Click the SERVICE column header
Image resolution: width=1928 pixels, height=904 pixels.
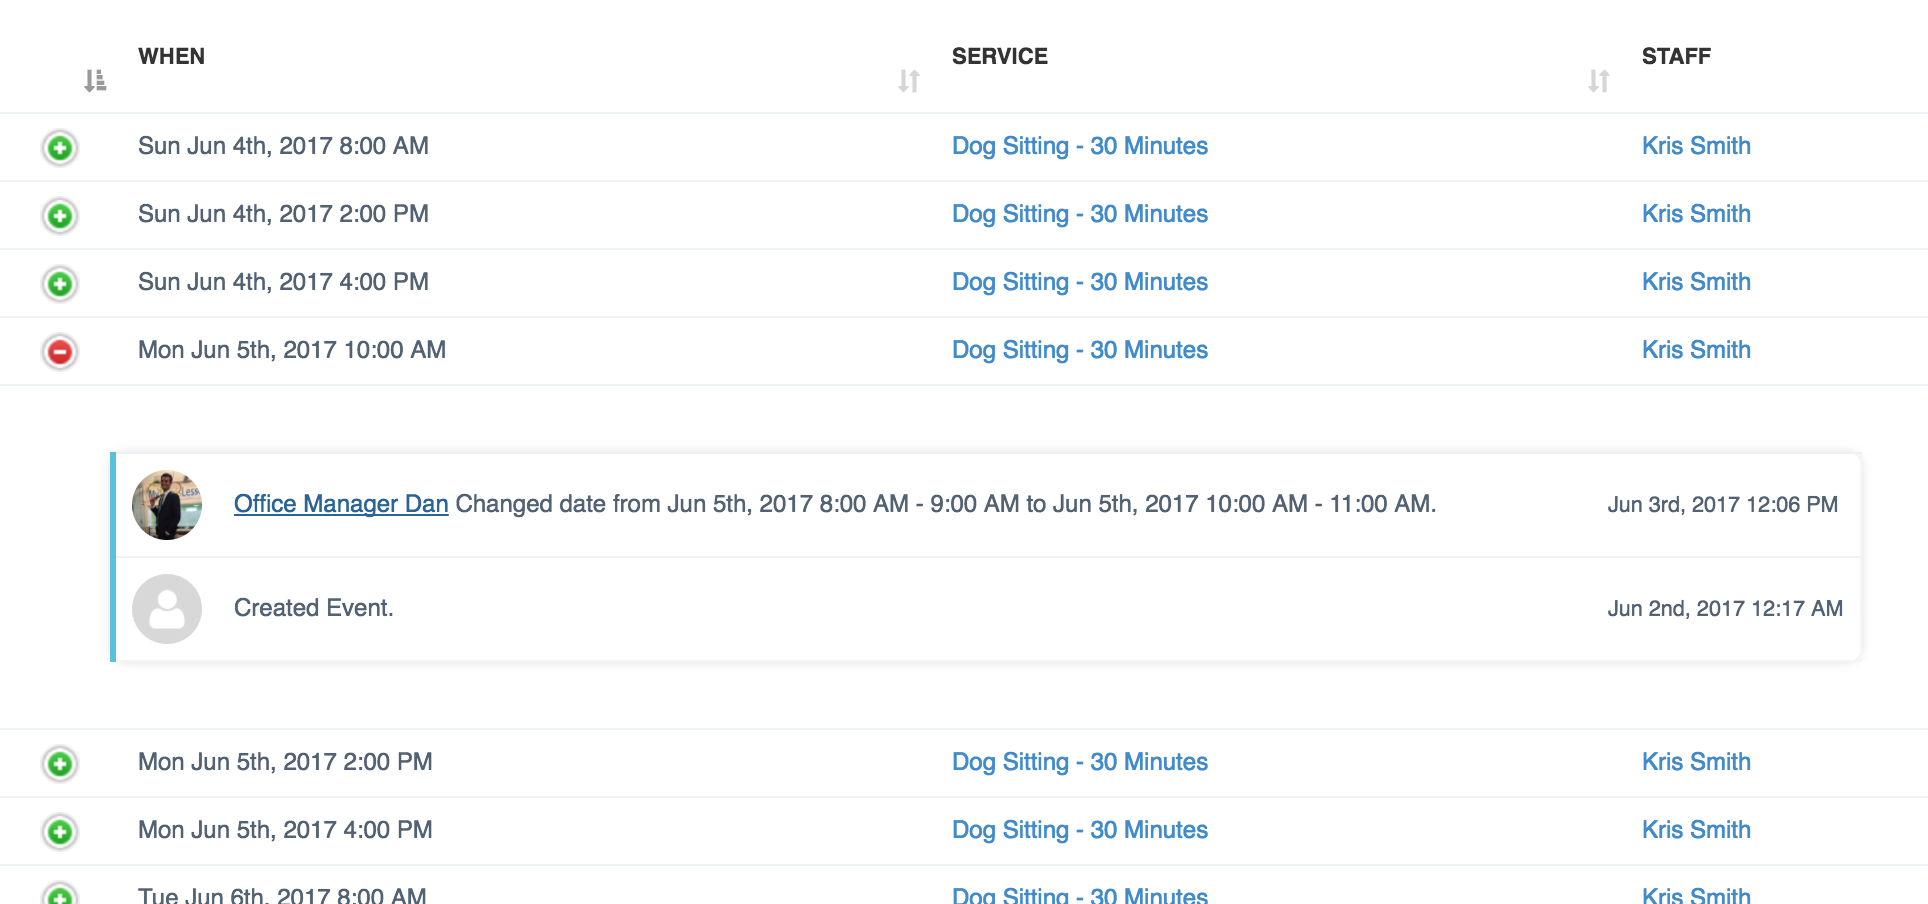1000,56
